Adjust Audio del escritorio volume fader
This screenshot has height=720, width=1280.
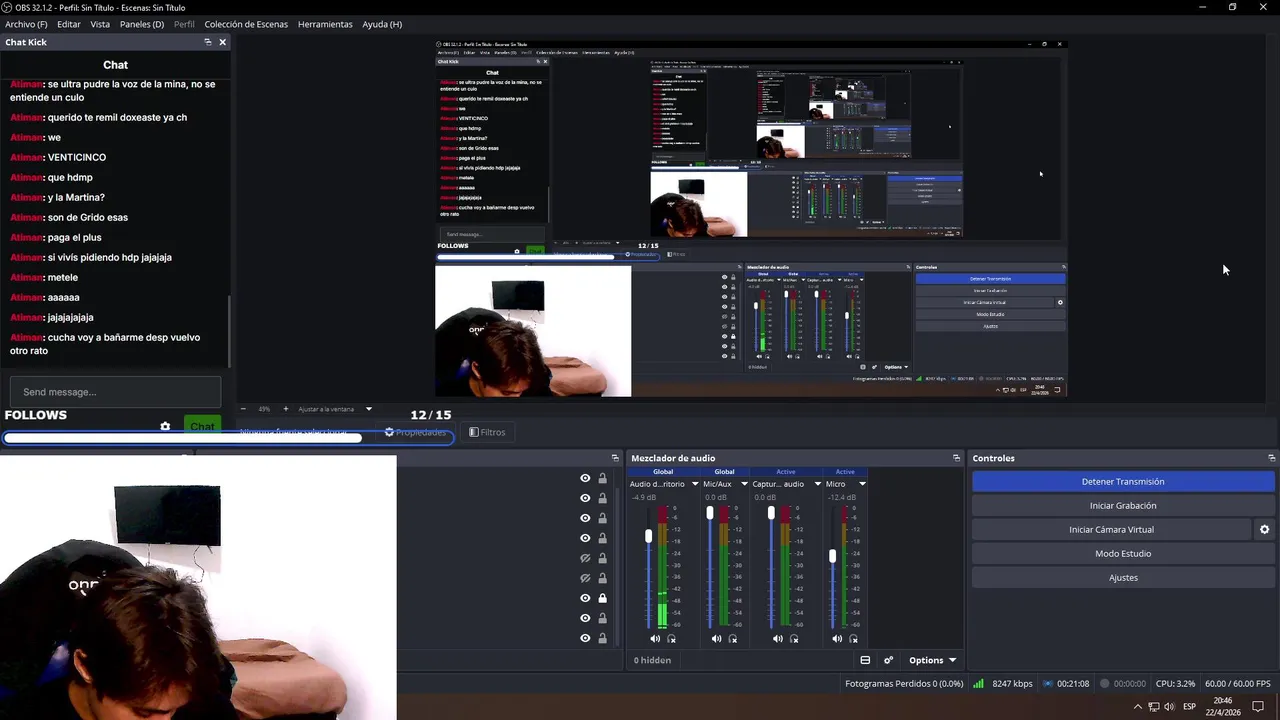pos(649,536)
